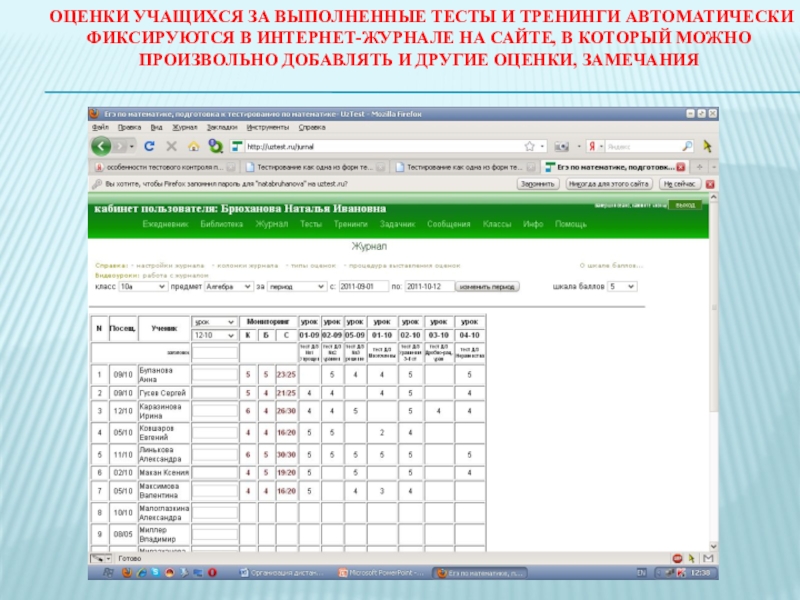Click the key icon in password bar
Image resolution: width=800 pixels, height=600 pixels.
97,184
